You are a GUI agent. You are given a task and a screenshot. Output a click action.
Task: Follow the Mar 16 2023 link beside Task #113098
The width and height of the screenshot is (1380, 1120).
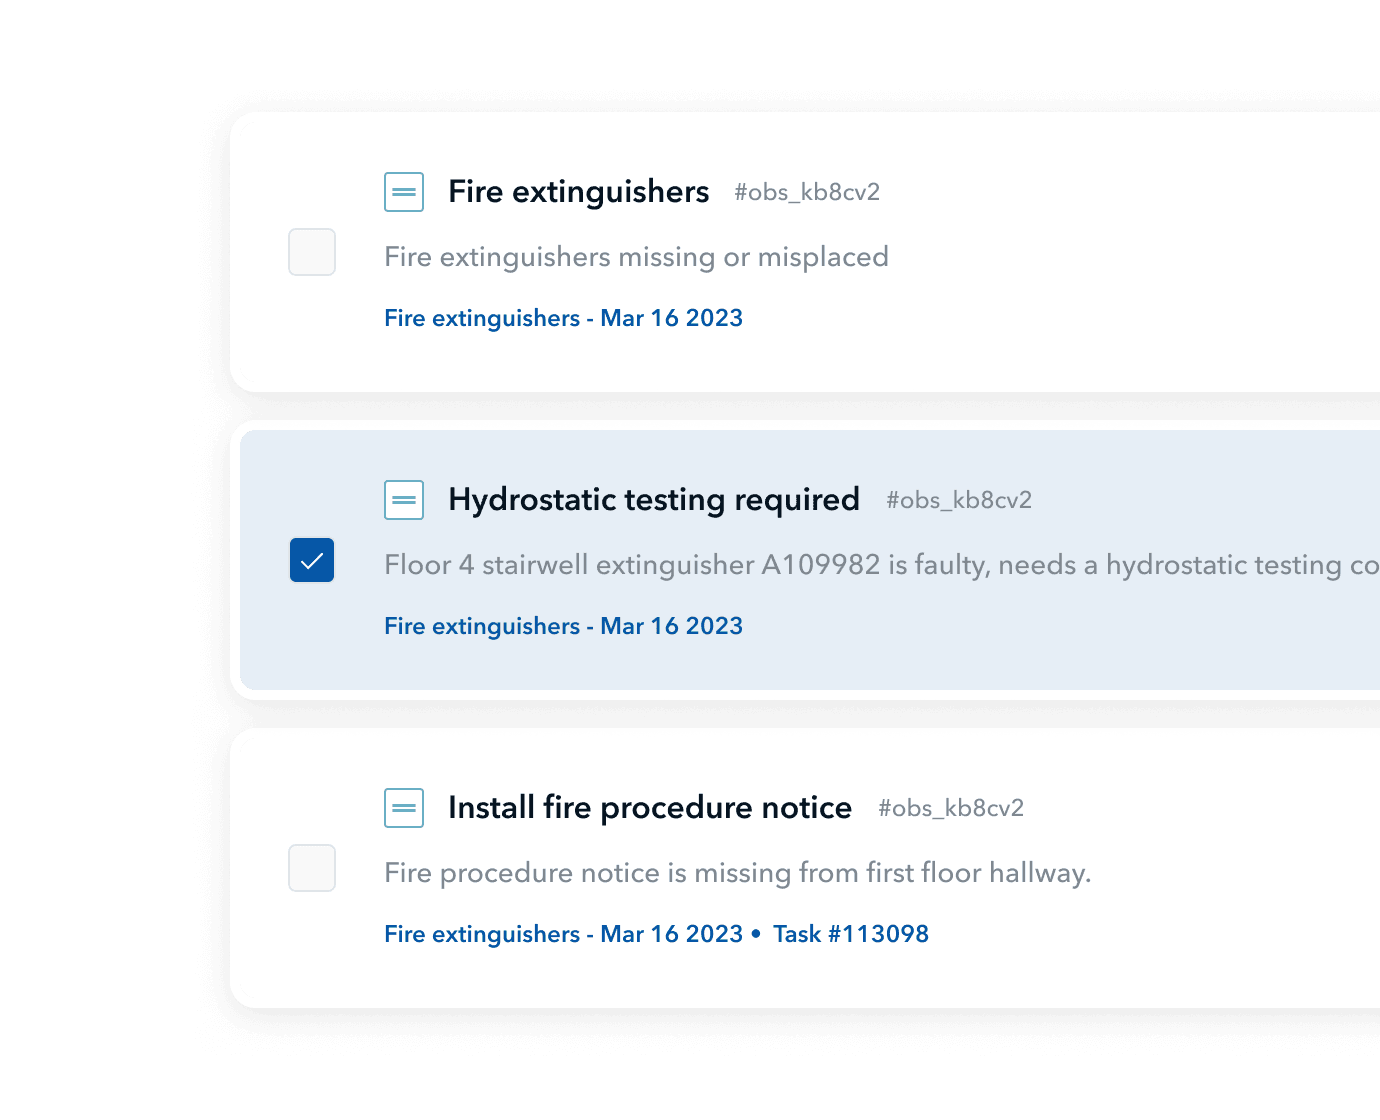click(x=563, y=934)
